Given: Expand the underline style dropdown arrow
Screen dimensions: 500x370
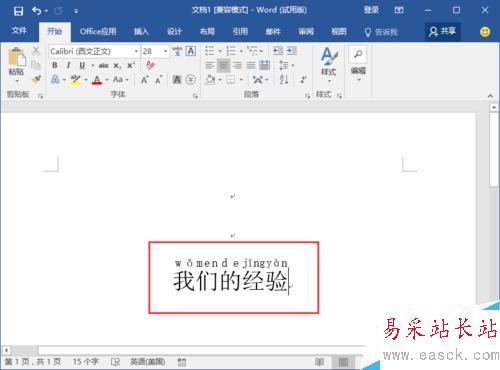Looking at the screenshot, I should point(93,65).
